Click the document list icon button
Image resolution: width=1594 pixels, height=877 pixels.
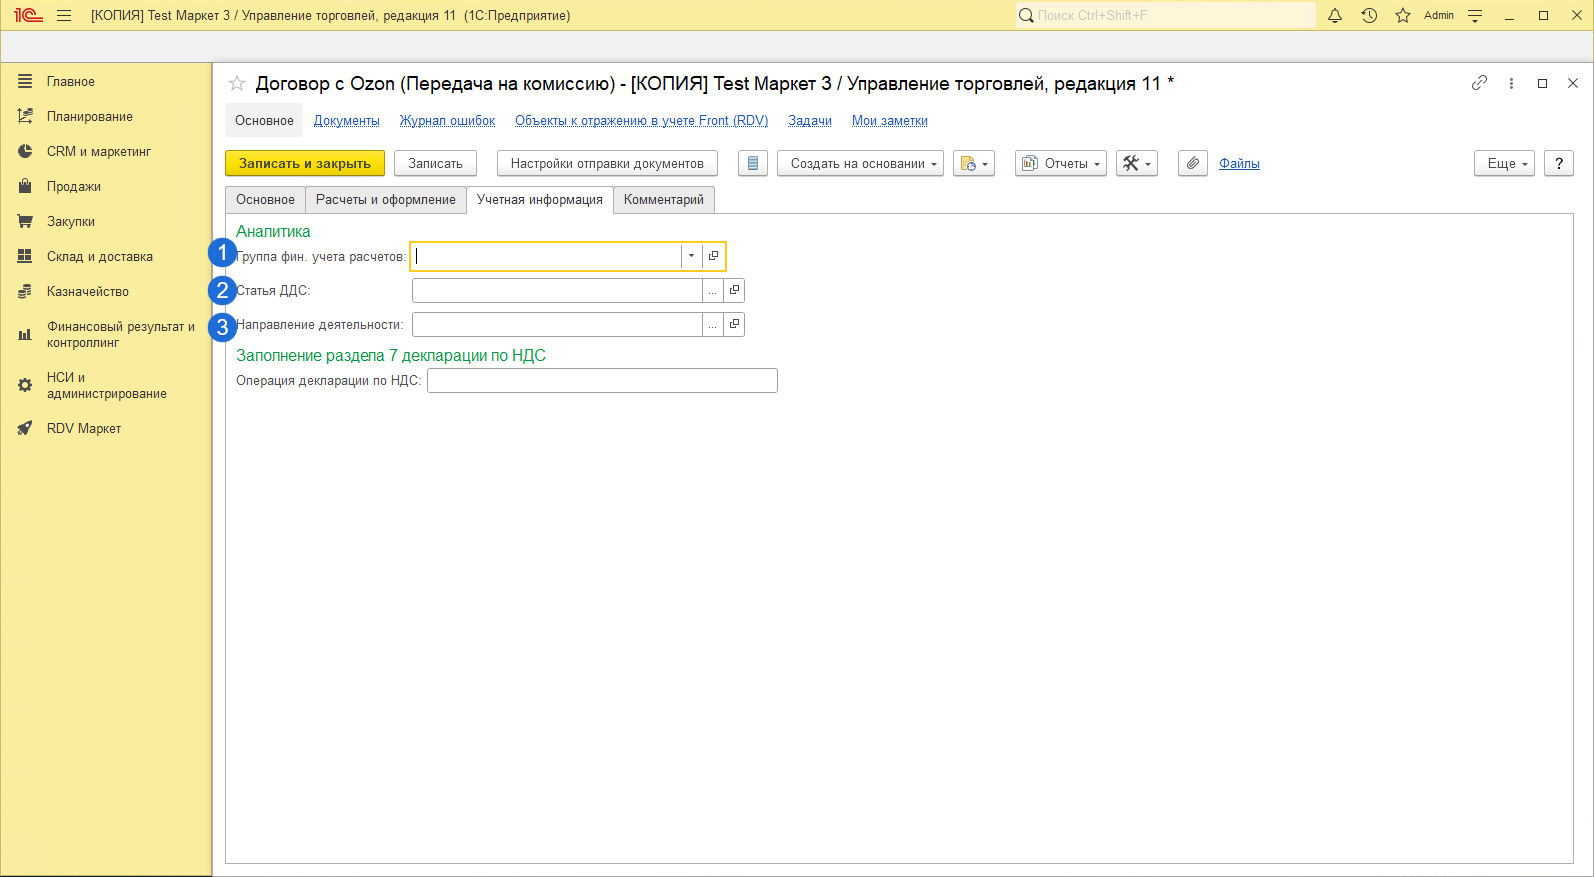click(x=753, y=163)
